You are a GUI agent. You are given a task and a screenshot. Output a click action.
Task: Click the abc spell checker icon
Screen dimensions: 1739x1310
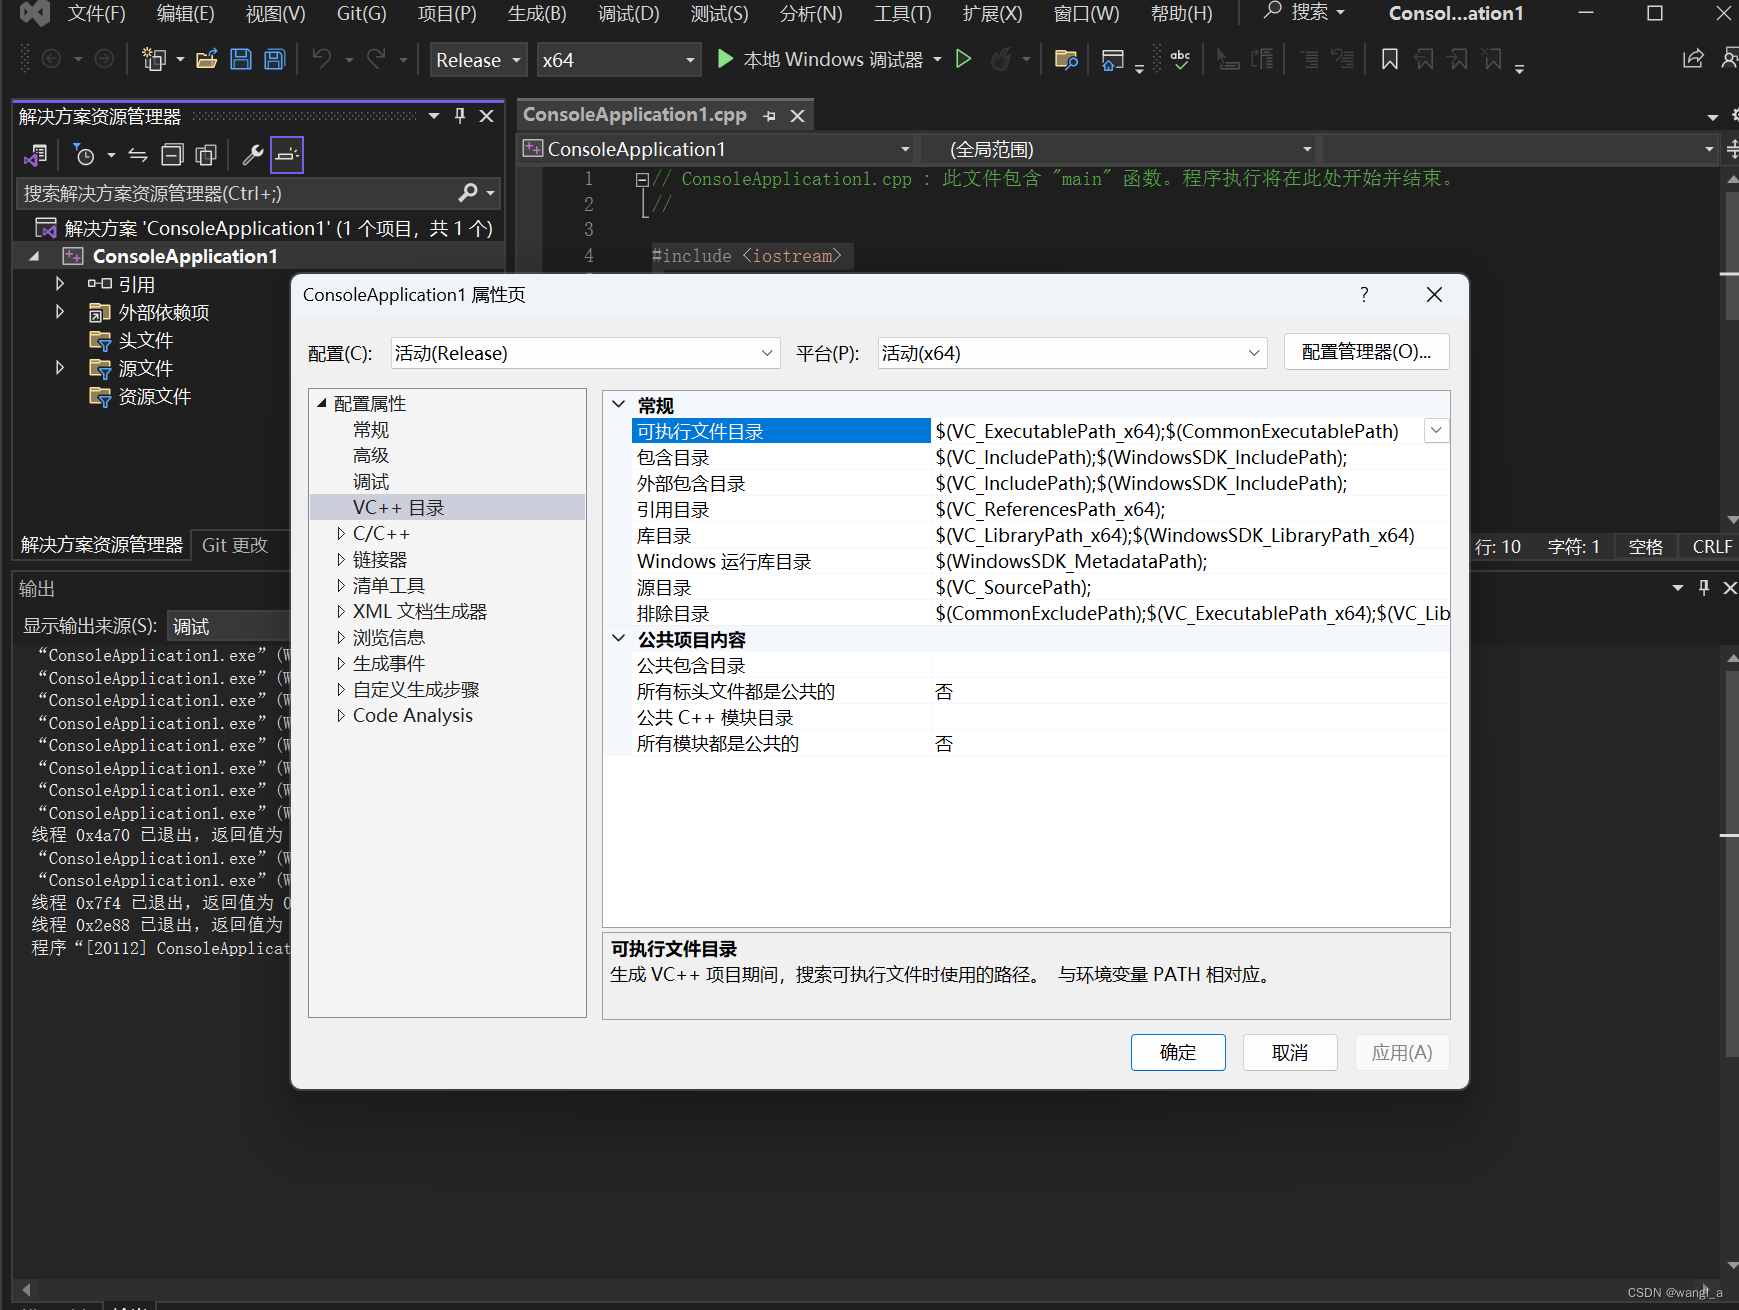pyautogui.click(x=1180, y=60)
